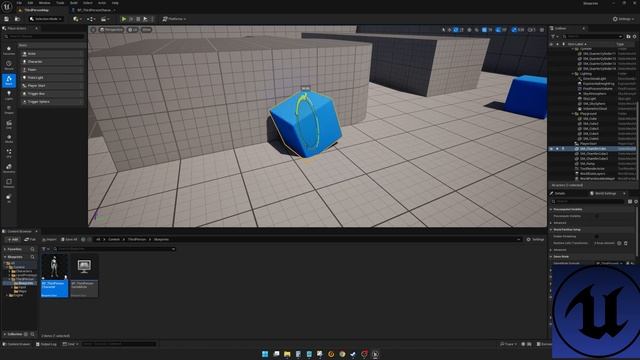The image size is (640, 360).
Task: Select the Trigger Box item in Place Actors
Action: click(52, 93)
